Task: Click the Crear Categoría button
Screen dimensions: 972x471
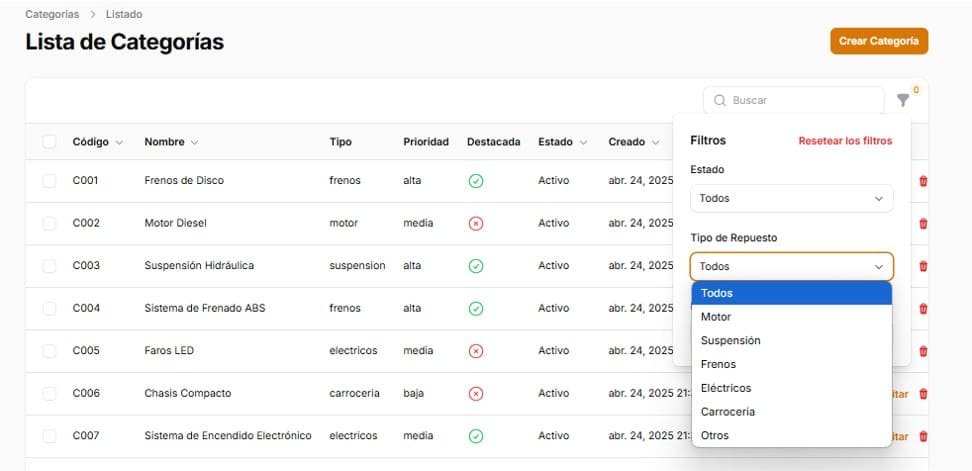Action: tap(879, 41)
